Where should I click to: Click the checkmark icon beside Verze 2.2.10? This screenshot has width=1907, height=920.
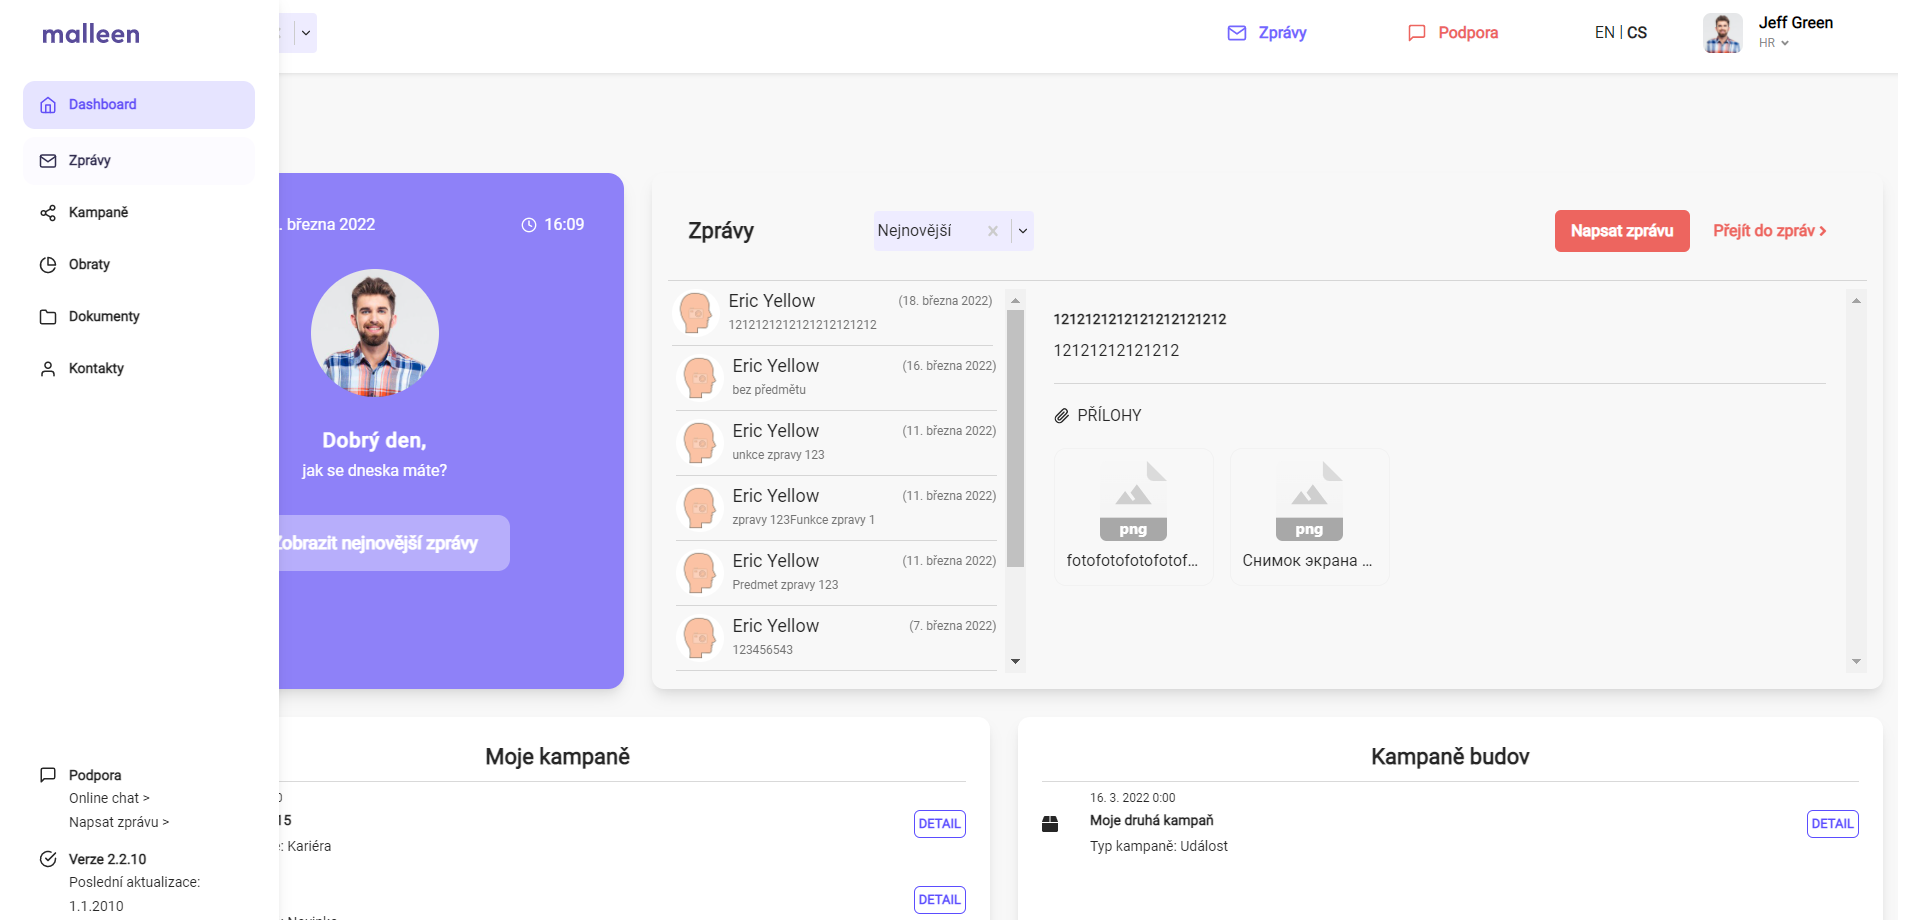[x=48, y=859]
